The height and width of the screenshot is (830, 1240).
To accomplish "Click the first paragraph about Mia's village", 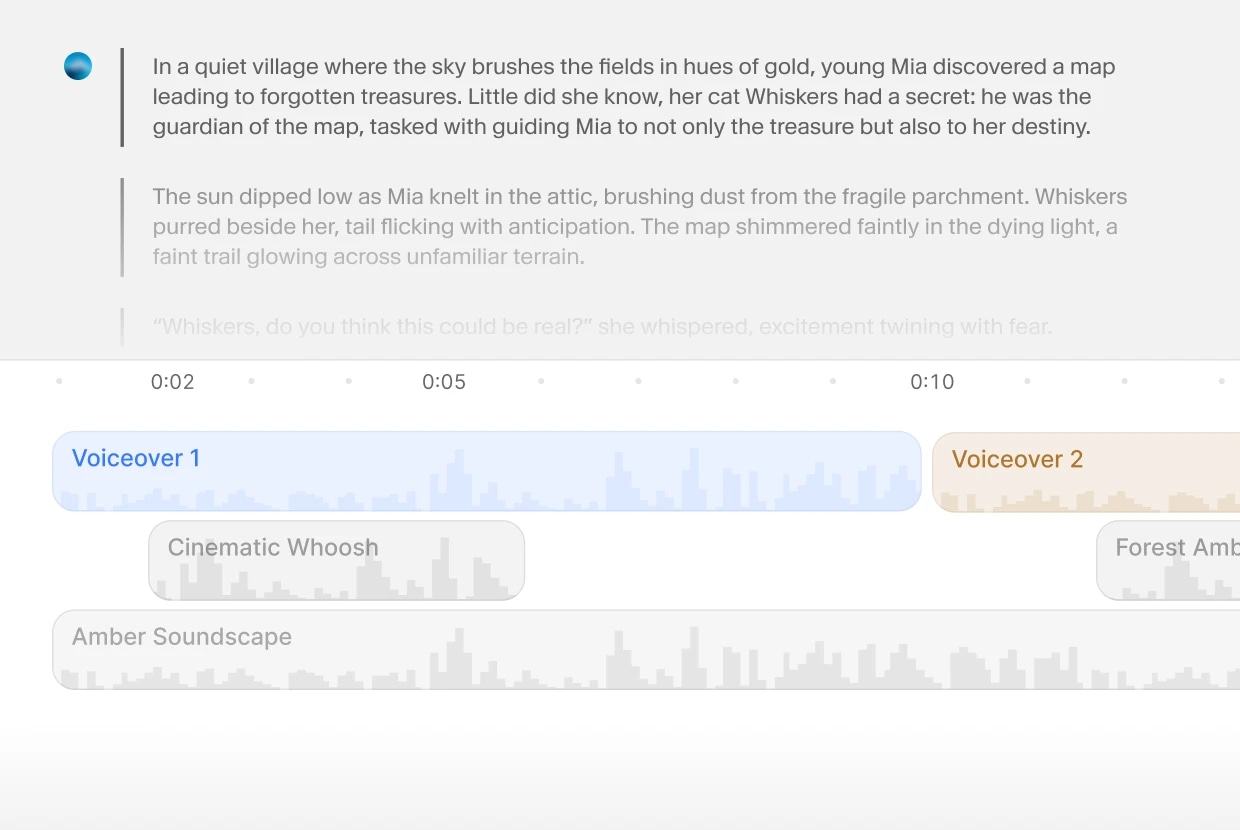I will [x=634, y=97].
